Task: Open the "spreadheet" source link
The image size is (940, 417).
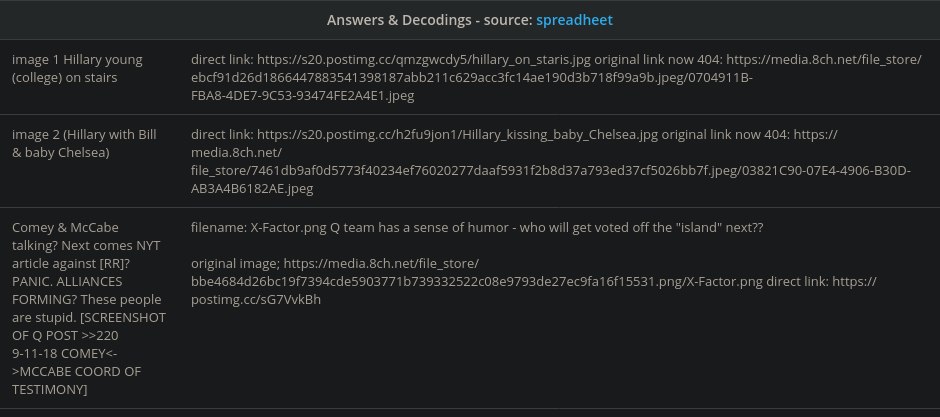Action: [574, 20]
